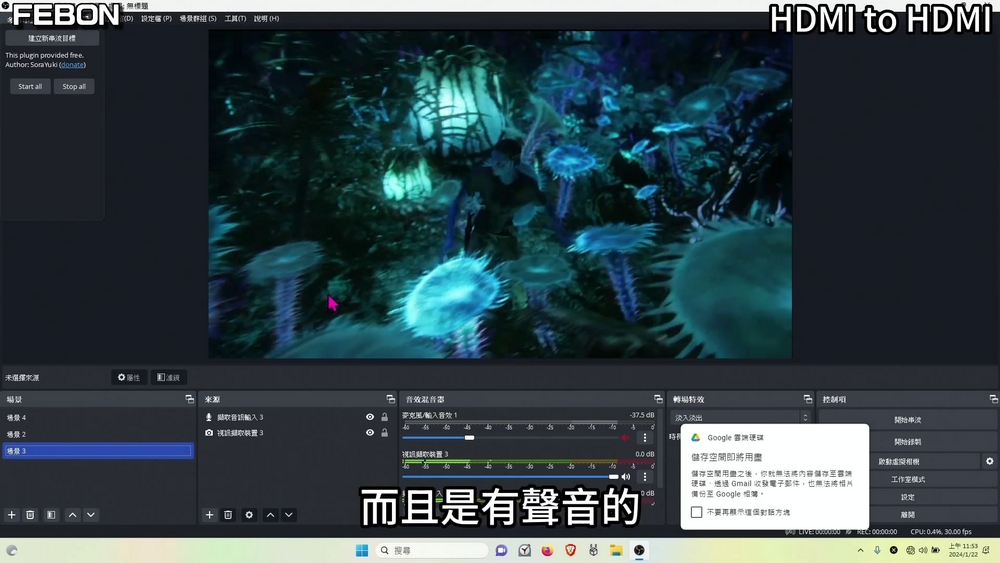
Task: Pop out the 控制項 dock panel
Action: pyautogui.click(x=994, y=398)
